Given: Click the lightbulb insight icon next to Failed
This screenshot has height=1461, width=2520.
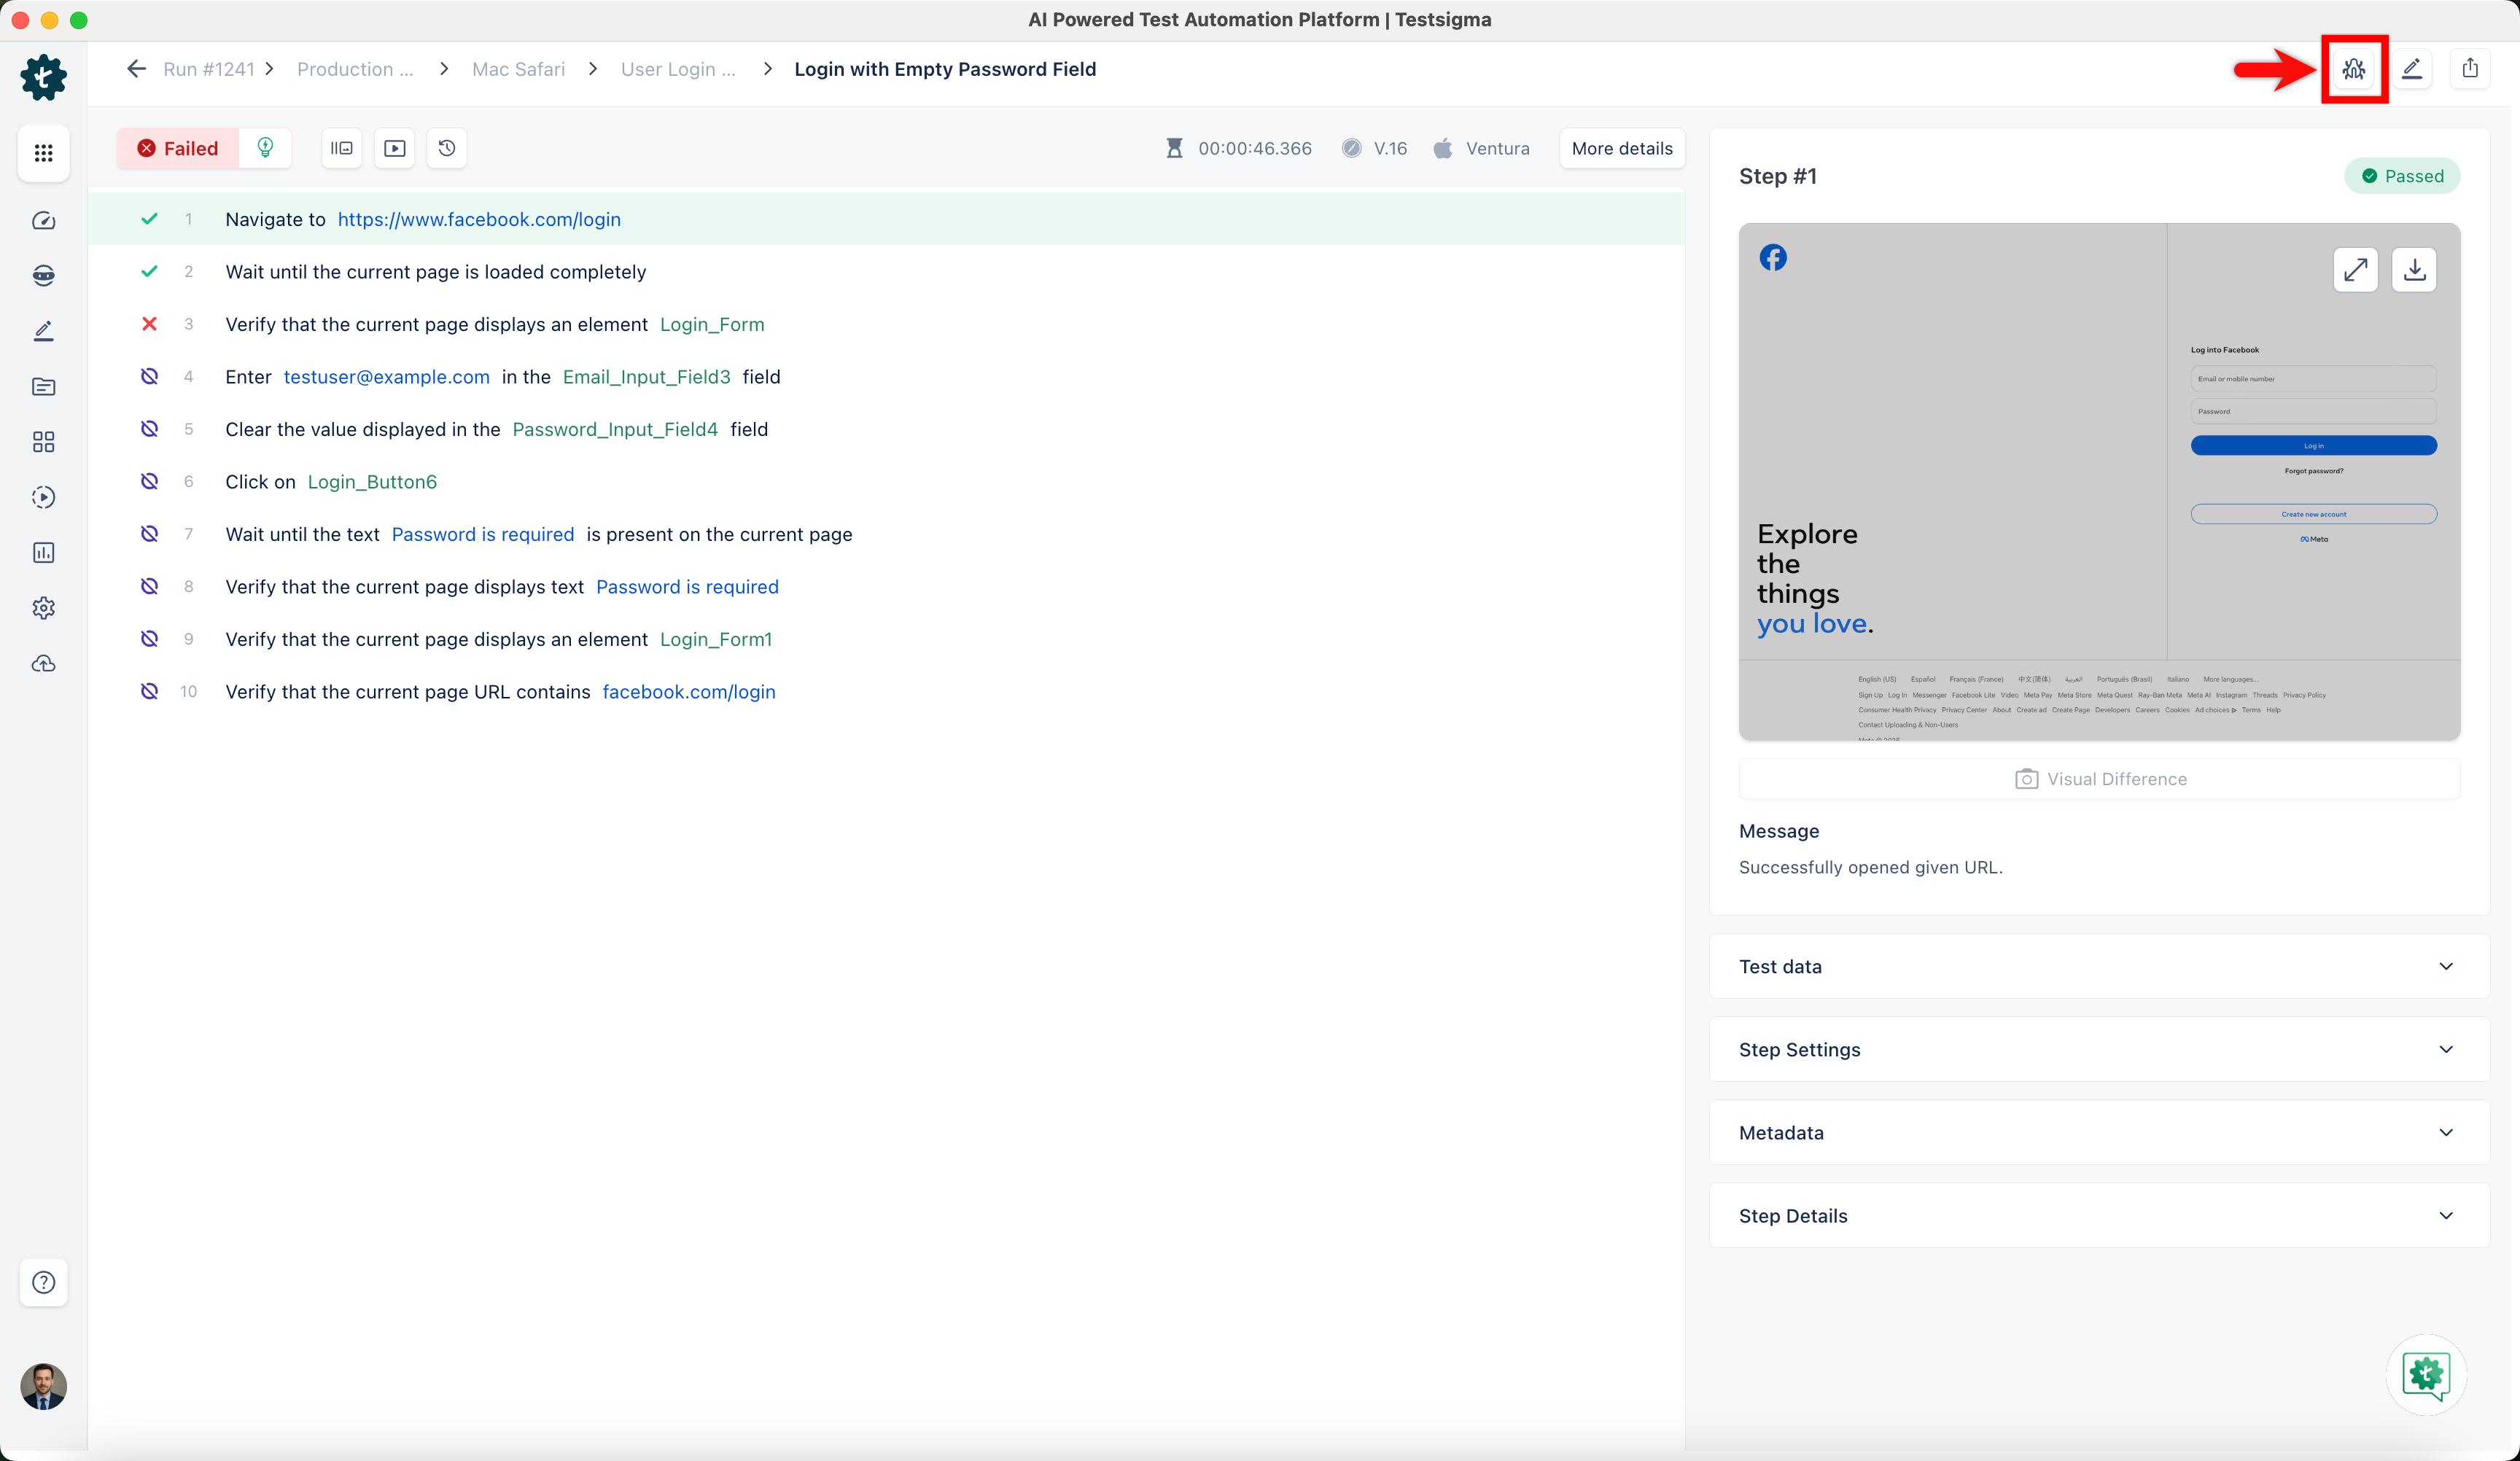Looking at the screenshot, I should click(265, 148).
